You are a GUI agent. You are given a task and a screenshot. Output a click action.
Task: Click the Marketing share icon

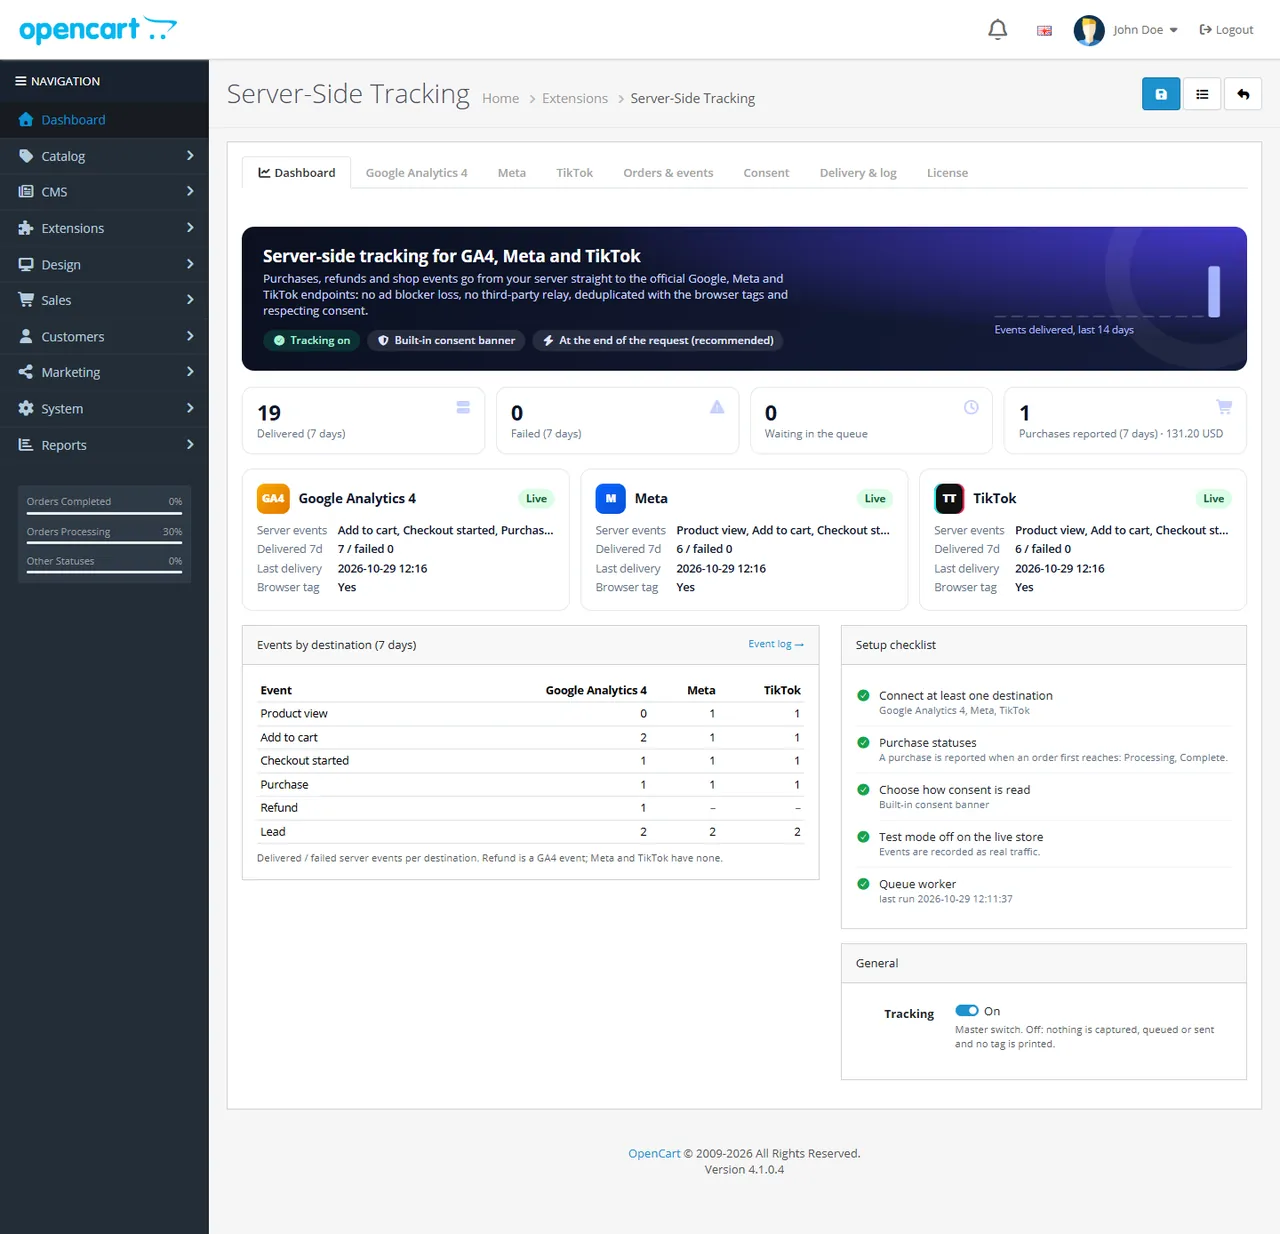pyautogui.click(x=26, y=372)
